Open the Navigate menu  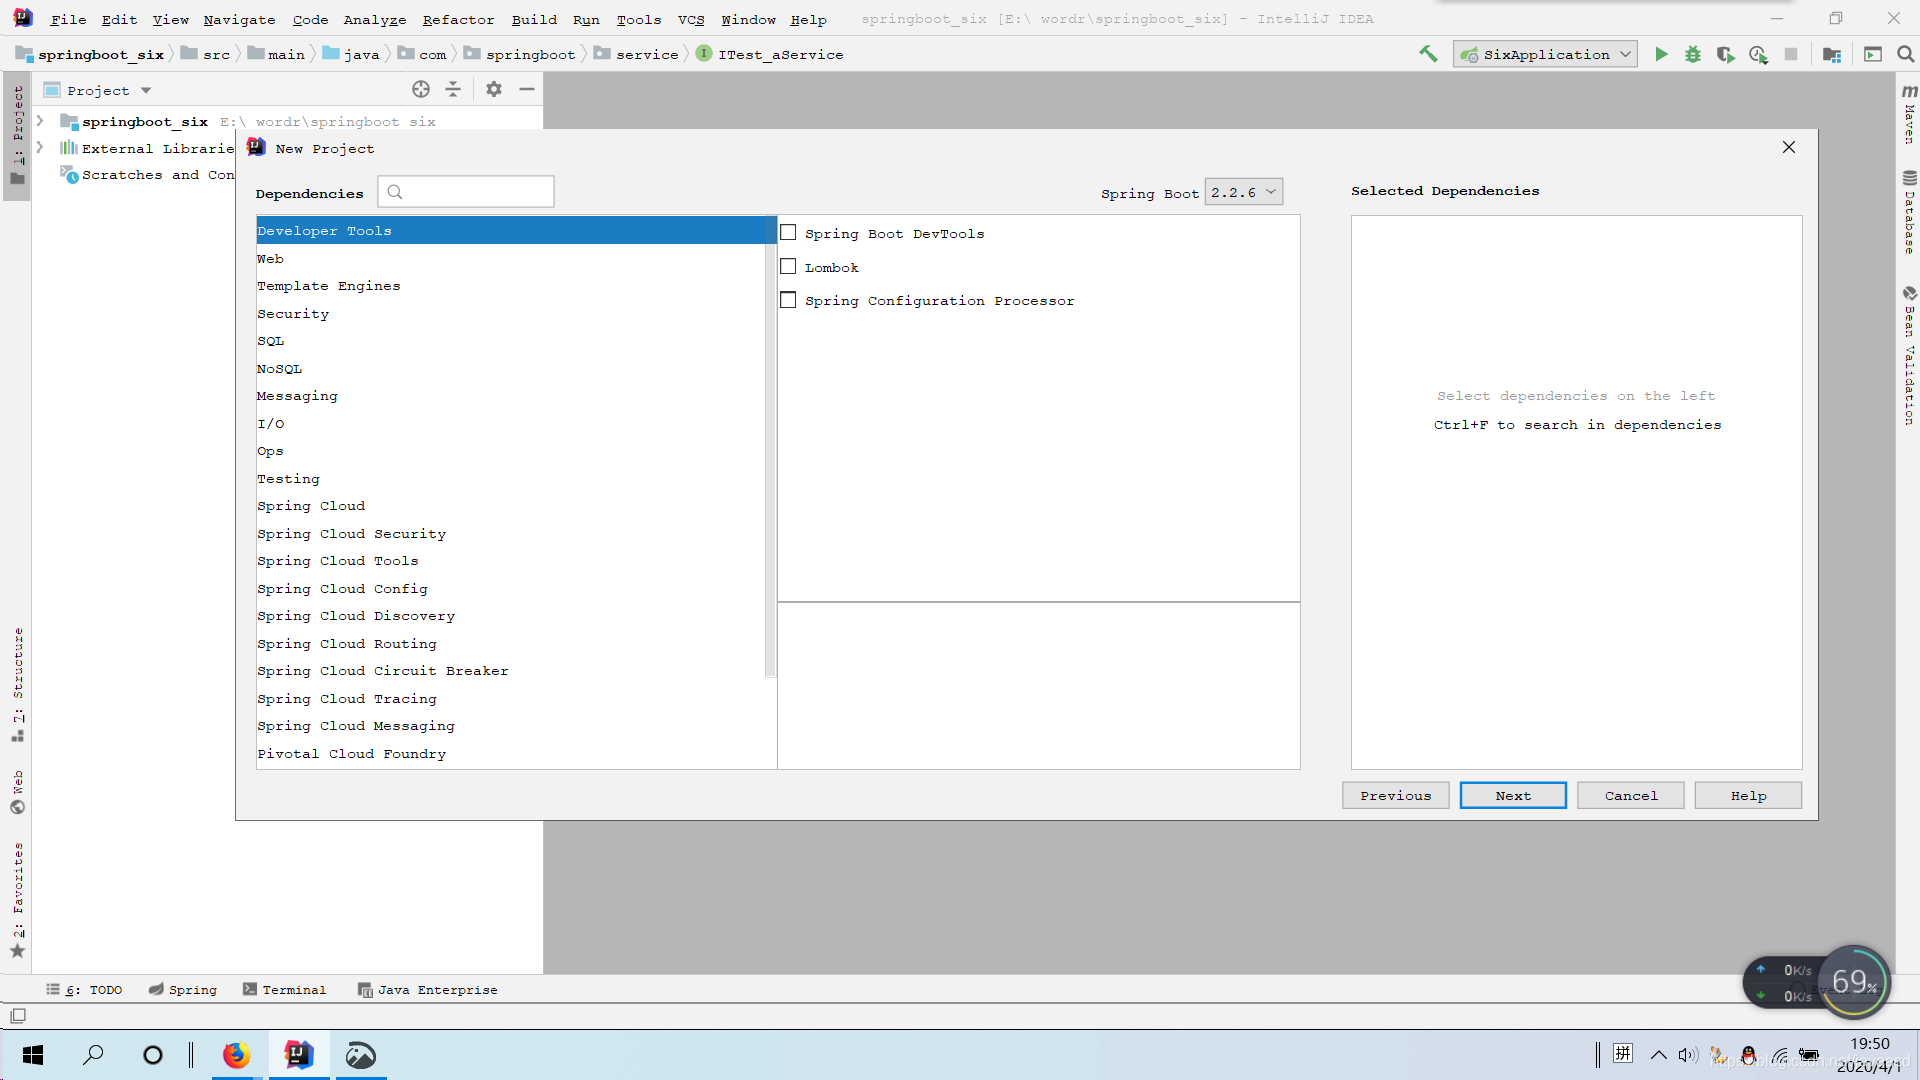[239, 19]
